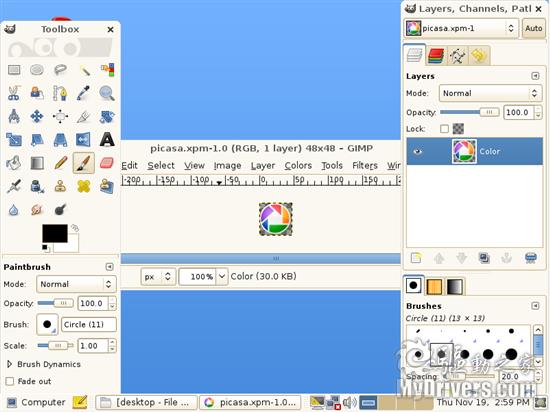Open the picasa.xpm-1.0 taskbar window
The image size is (550, 412).
pos(250,402)
